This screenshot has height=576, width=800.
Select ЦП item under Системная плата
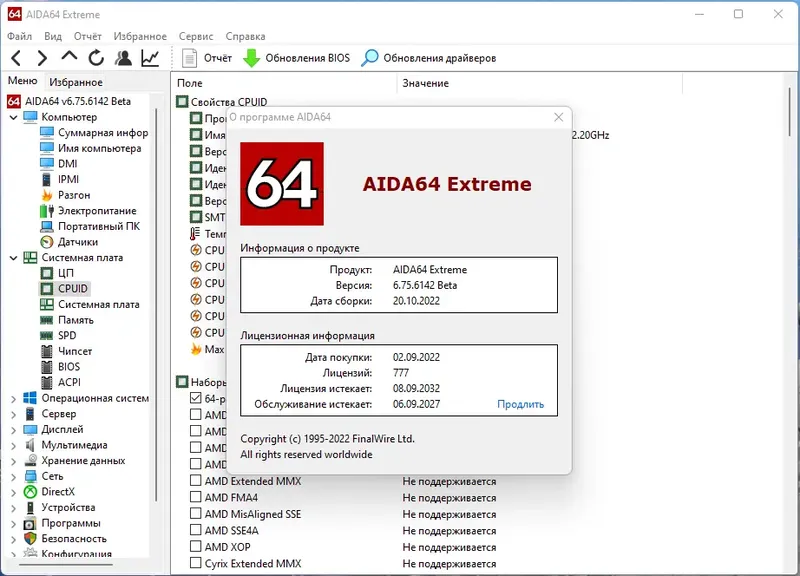(x=57, y=273)
